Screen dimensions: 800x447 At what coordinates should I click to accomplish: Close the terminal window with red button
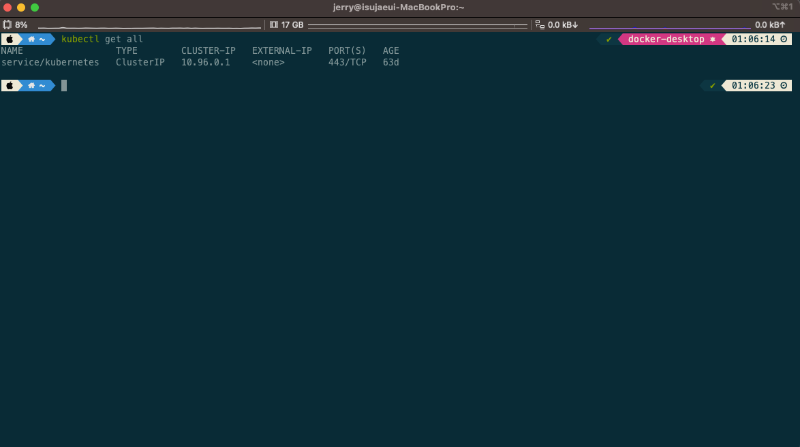coord(7,7)
